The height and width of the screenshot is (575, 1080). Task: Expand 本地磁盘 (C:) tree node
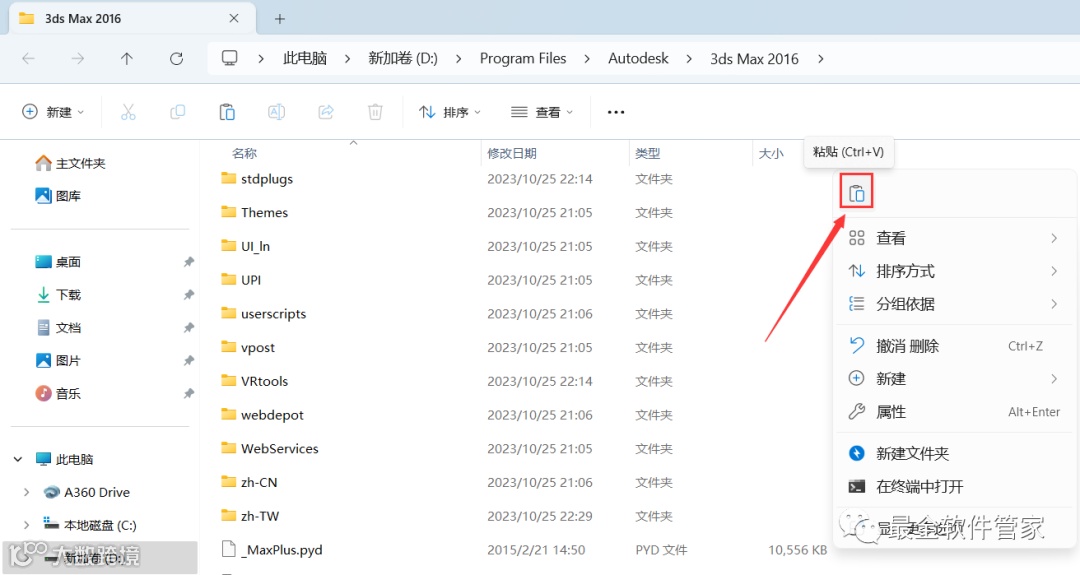26,525
